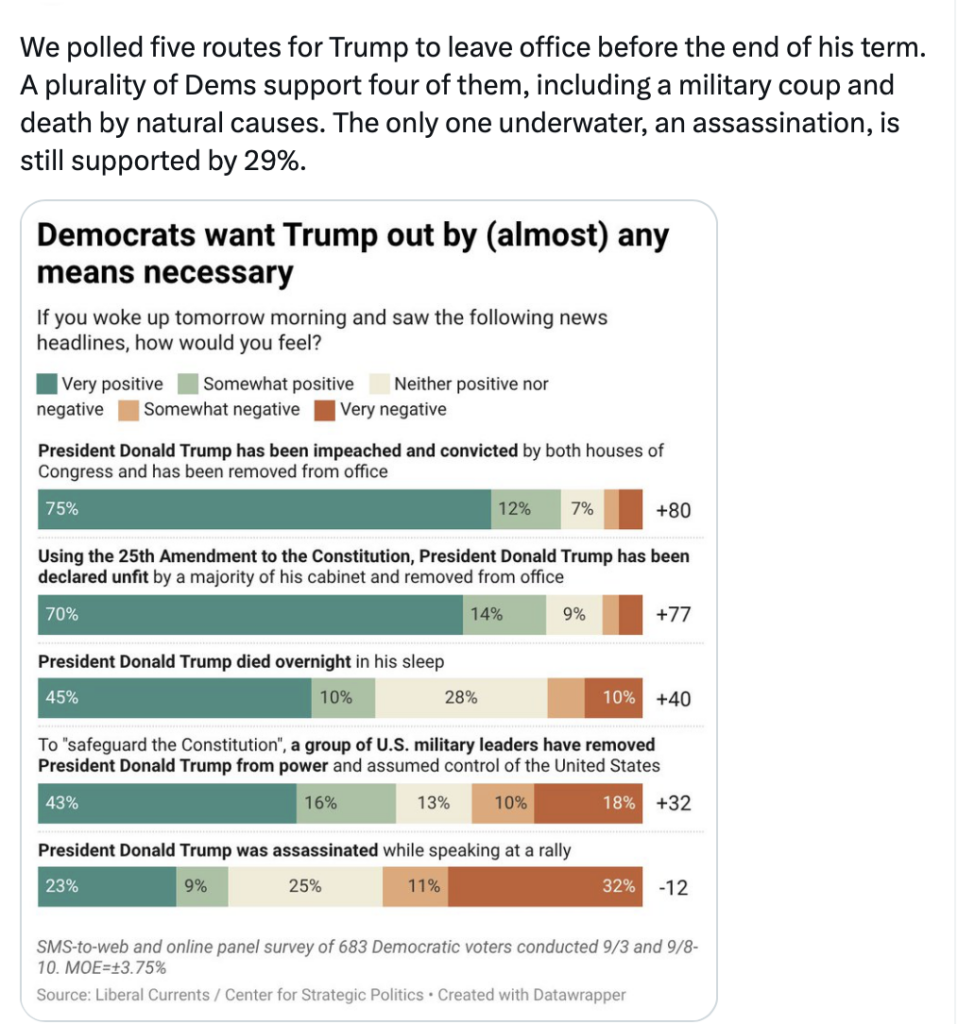This screenshot has width=958, height=1024.
Task: Click the Very negative legend swatch
Action: click(325, 410)
